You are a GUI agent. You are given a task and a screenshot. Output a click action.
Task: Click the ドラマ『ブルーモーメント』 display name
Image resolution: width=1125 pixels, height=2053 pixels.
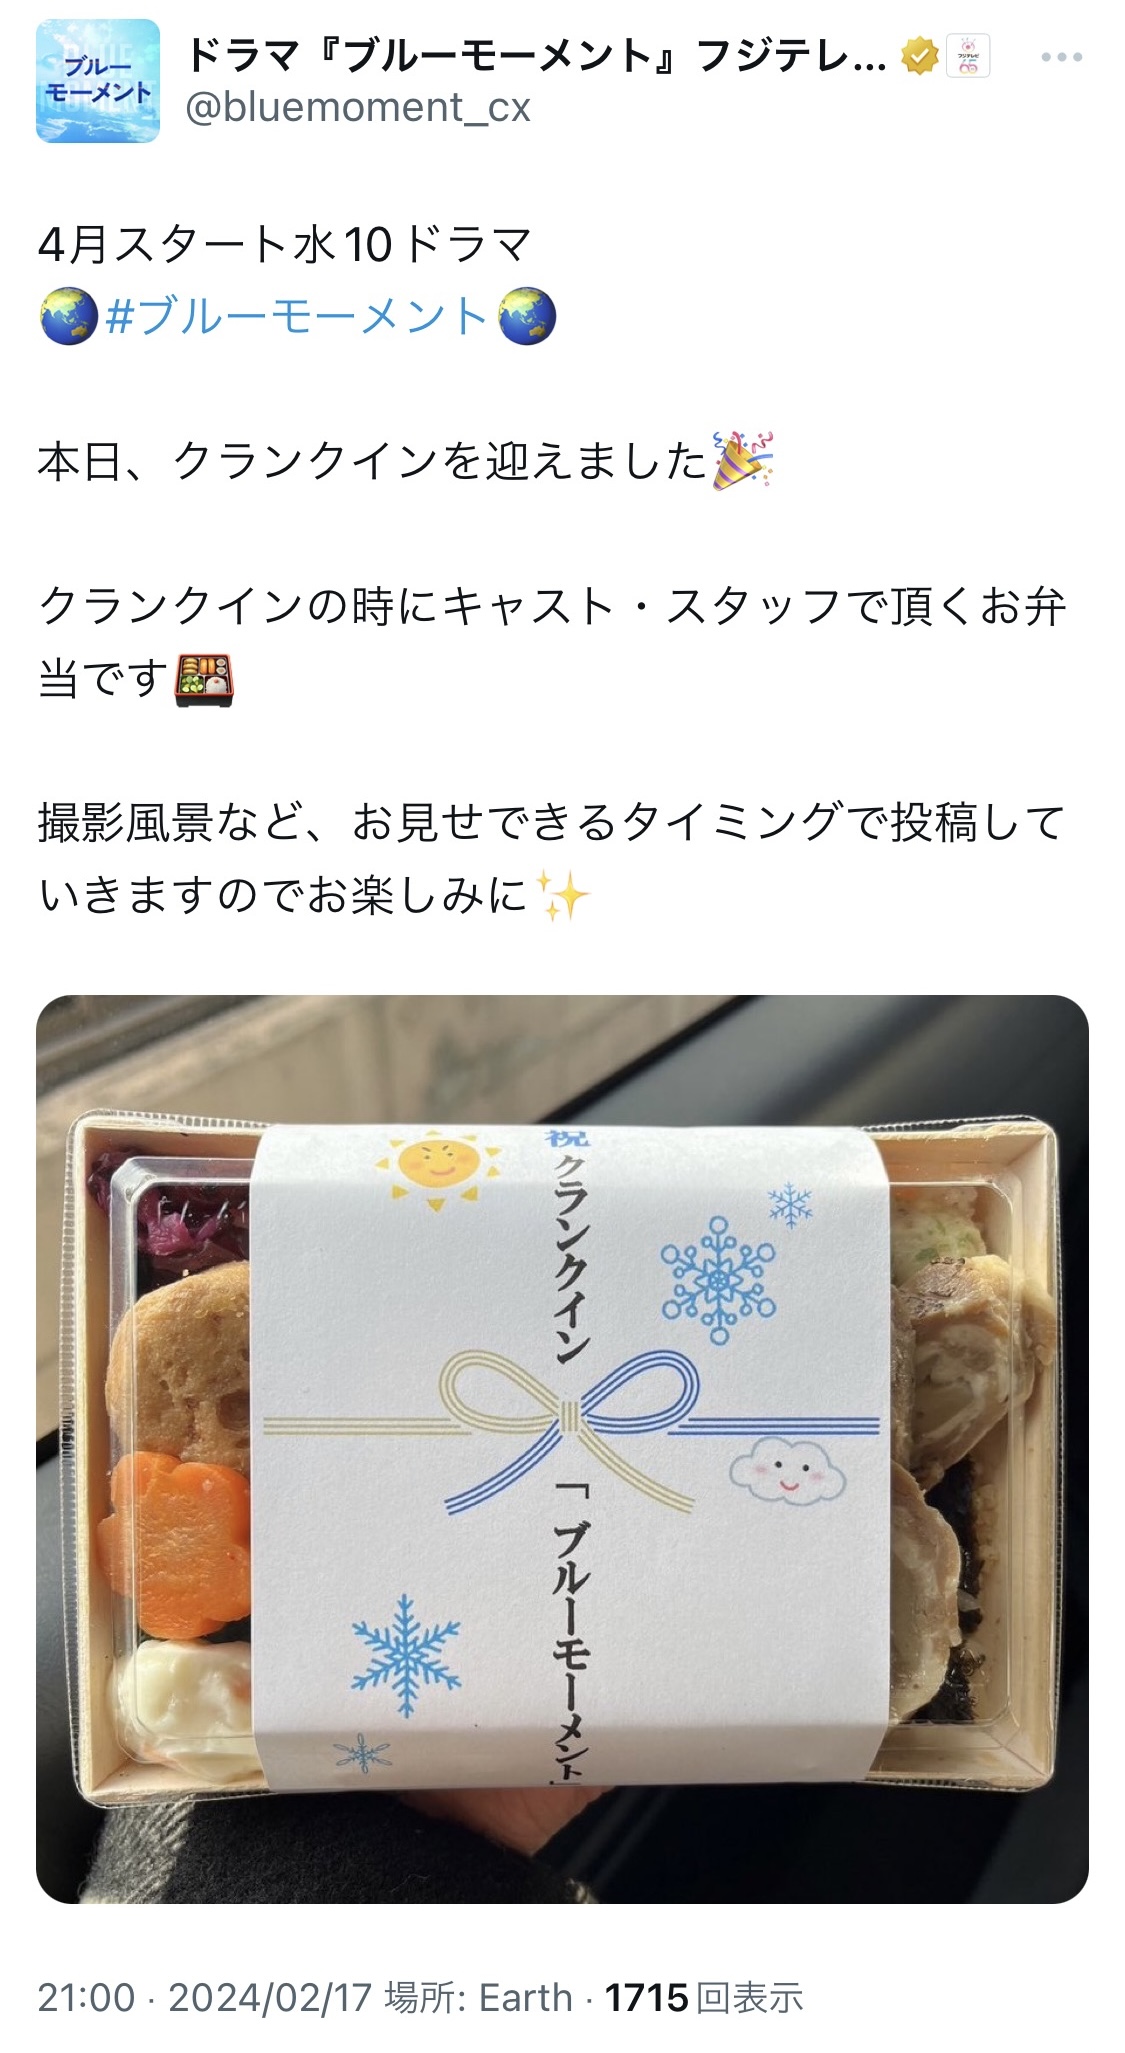pos(536,56)
